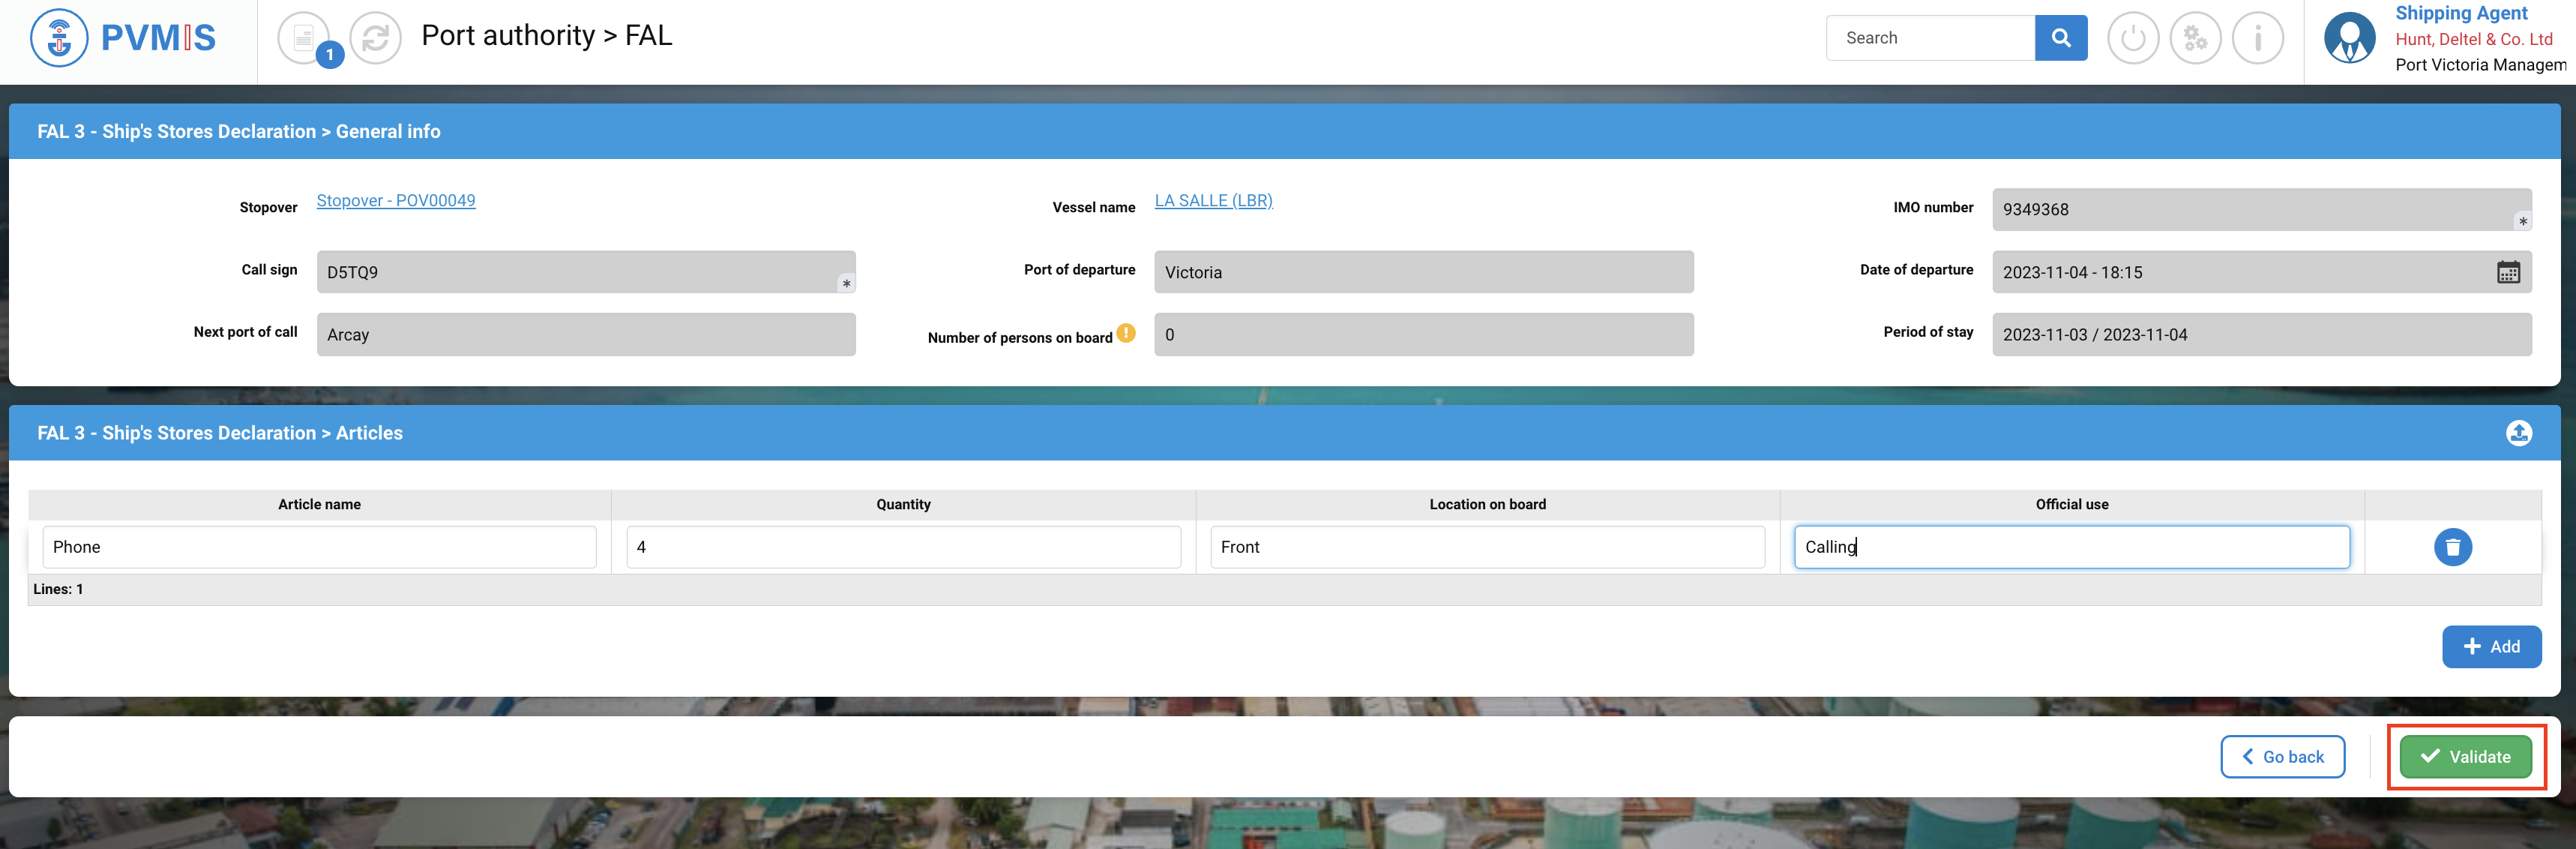Click the Quantity field containing 4
Viewport: 2576px width, 849px height.
[x=903, y=547]
